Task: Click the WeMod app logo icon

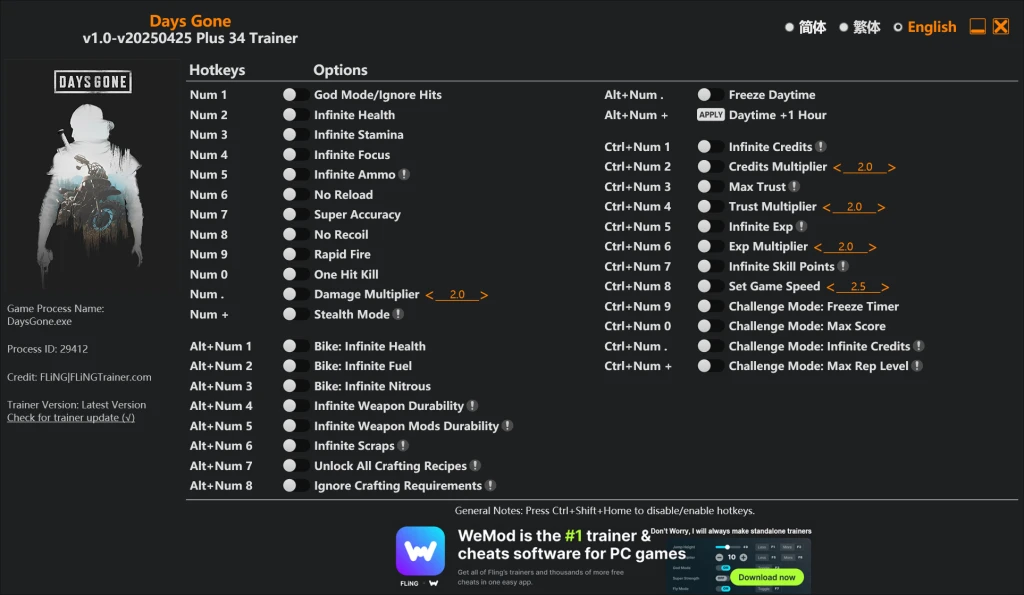Action: click(420, 551)
